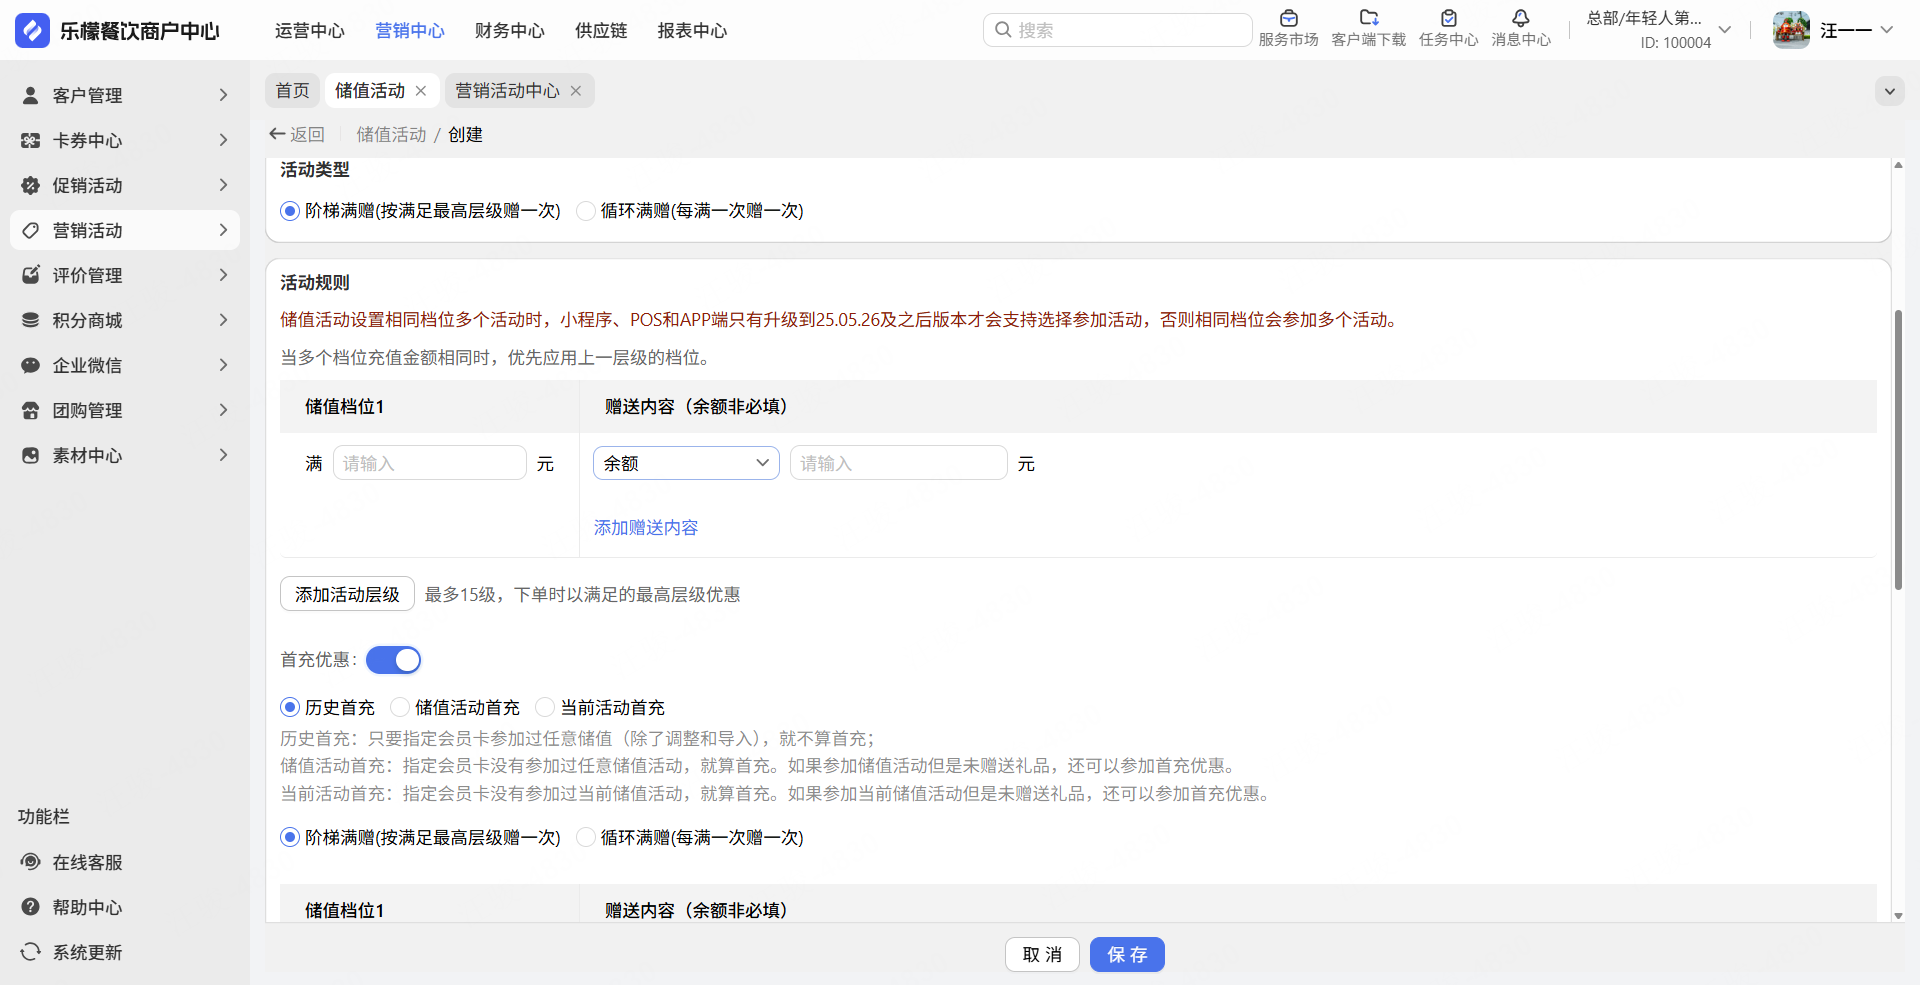Open 消息中心 notification bell
The width and height of the screenshot is (1920, 985).
[x=1520, y=19]
